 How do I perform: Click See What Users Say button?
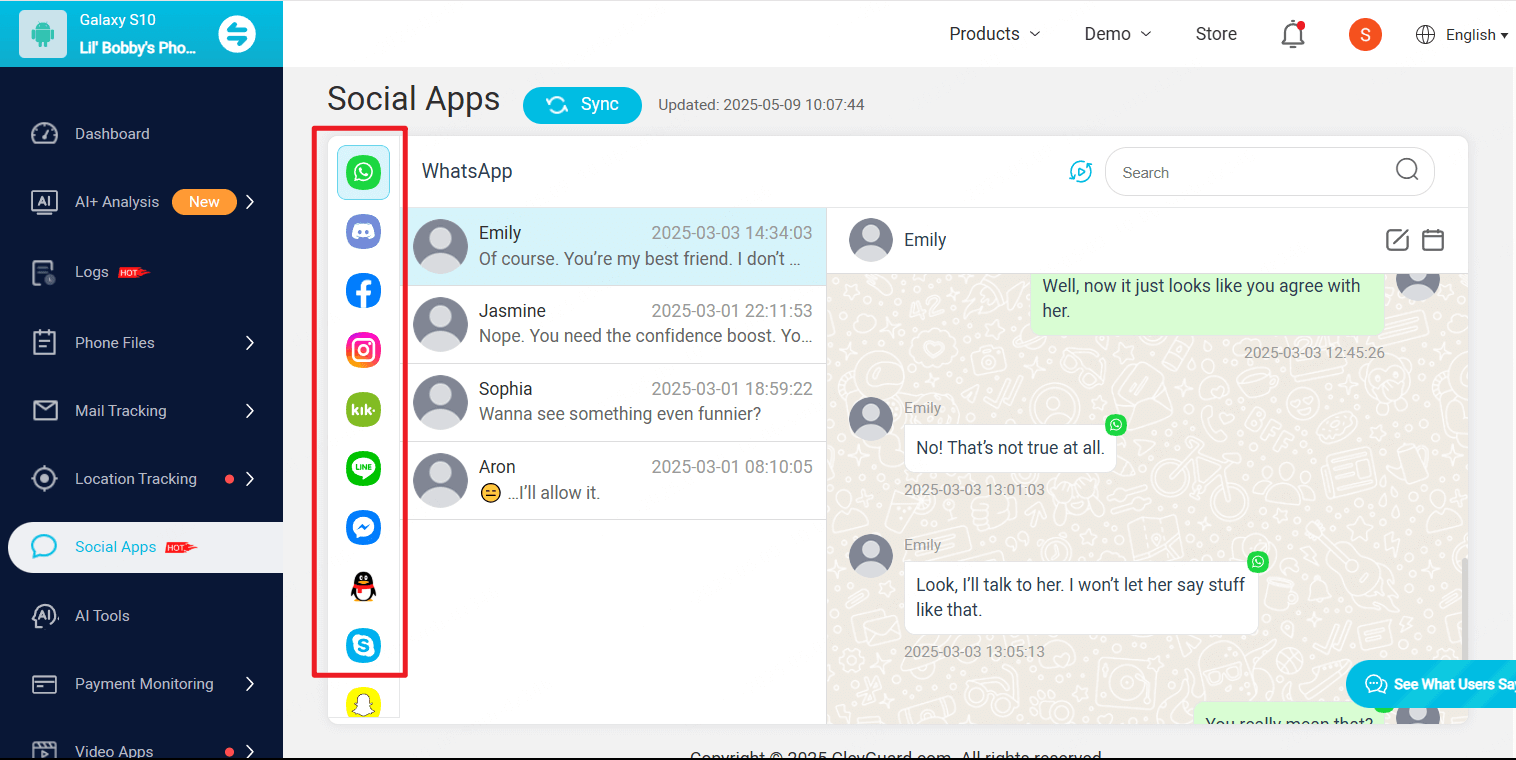point(1432,684)
